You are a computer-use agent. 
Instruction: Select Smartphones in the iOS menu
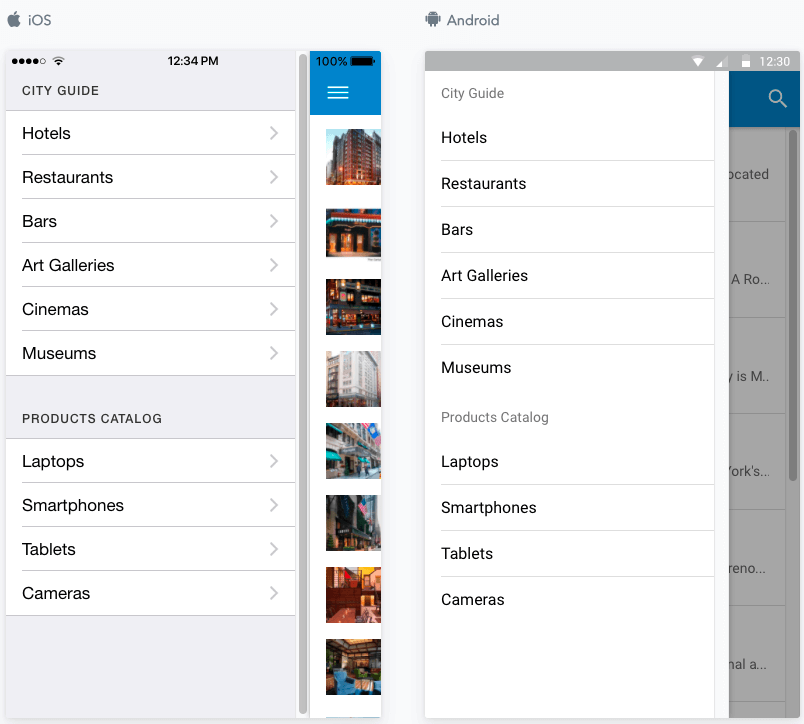[150, 505]
